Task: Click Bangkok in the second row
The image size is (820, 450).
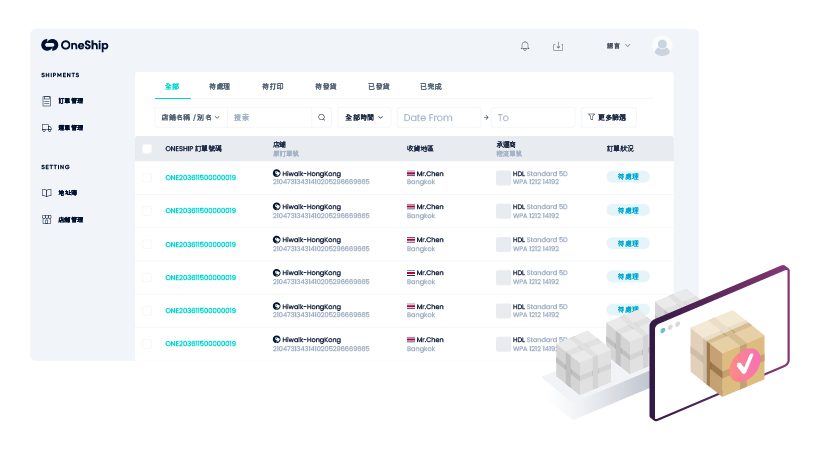Action: [x=421, y=216]
